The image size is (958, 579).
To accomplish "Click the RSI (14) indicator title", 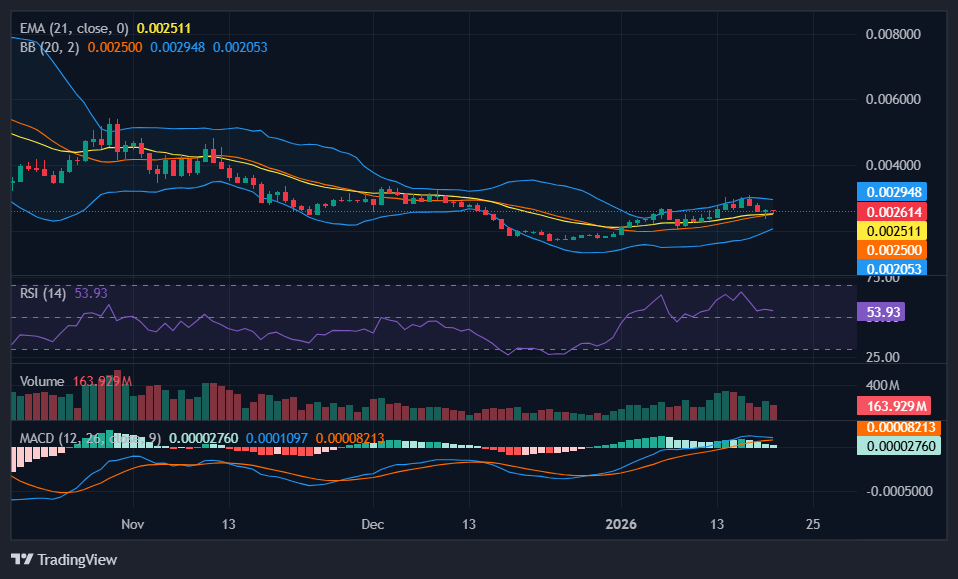I will [x=43, y=293].
